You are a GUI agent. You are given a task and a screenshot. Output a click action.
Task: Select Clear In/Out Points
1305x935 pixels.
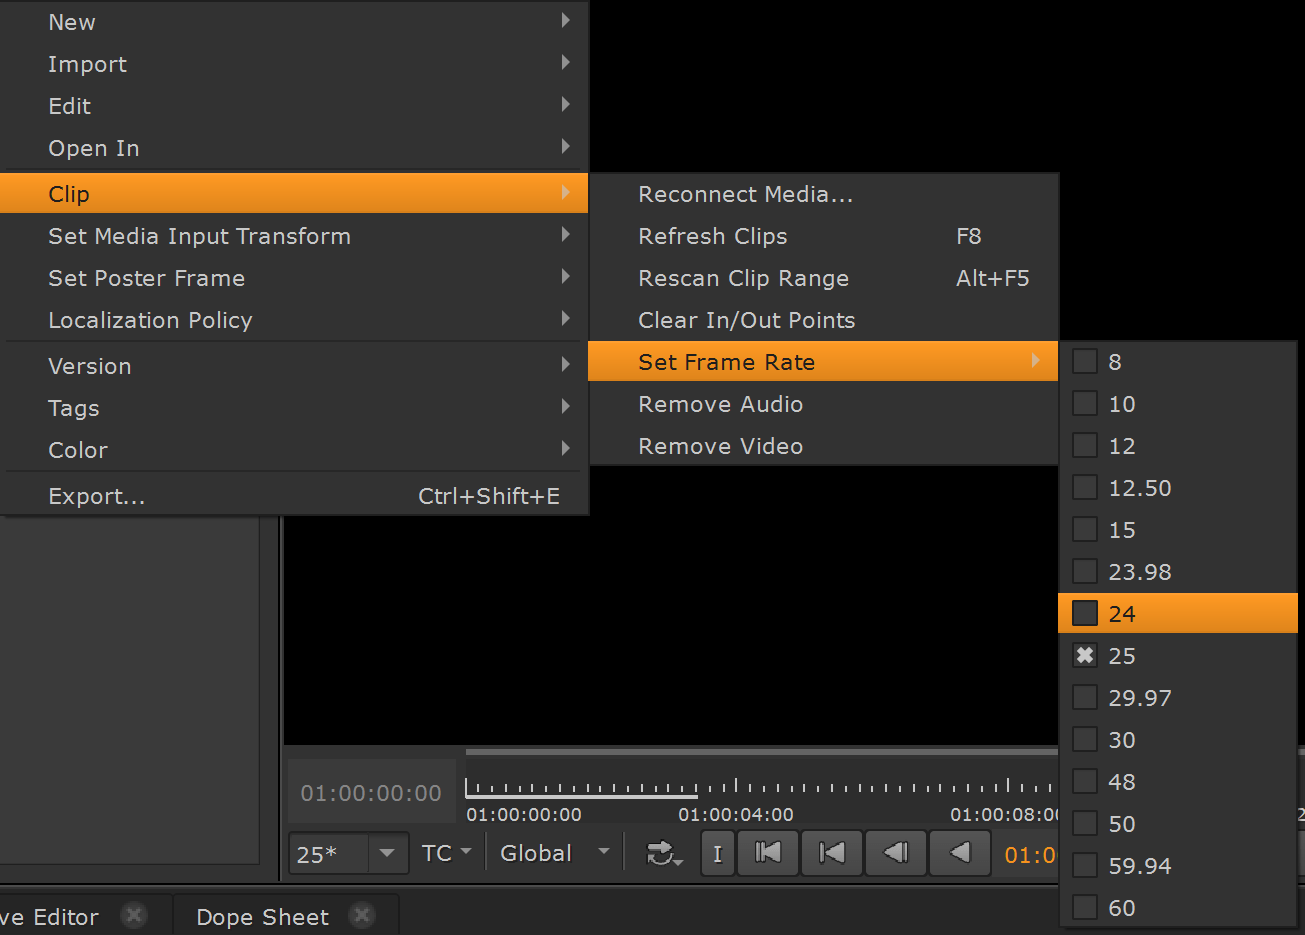[x=747, y=320]
